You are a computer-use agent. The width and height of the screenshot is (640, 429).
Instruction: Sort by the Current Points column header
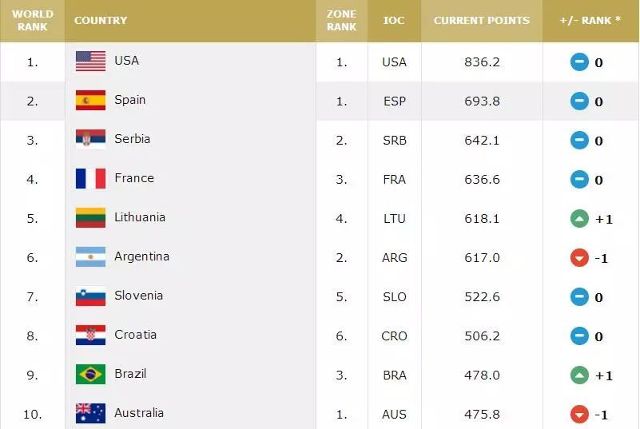[x=482, y=20]
